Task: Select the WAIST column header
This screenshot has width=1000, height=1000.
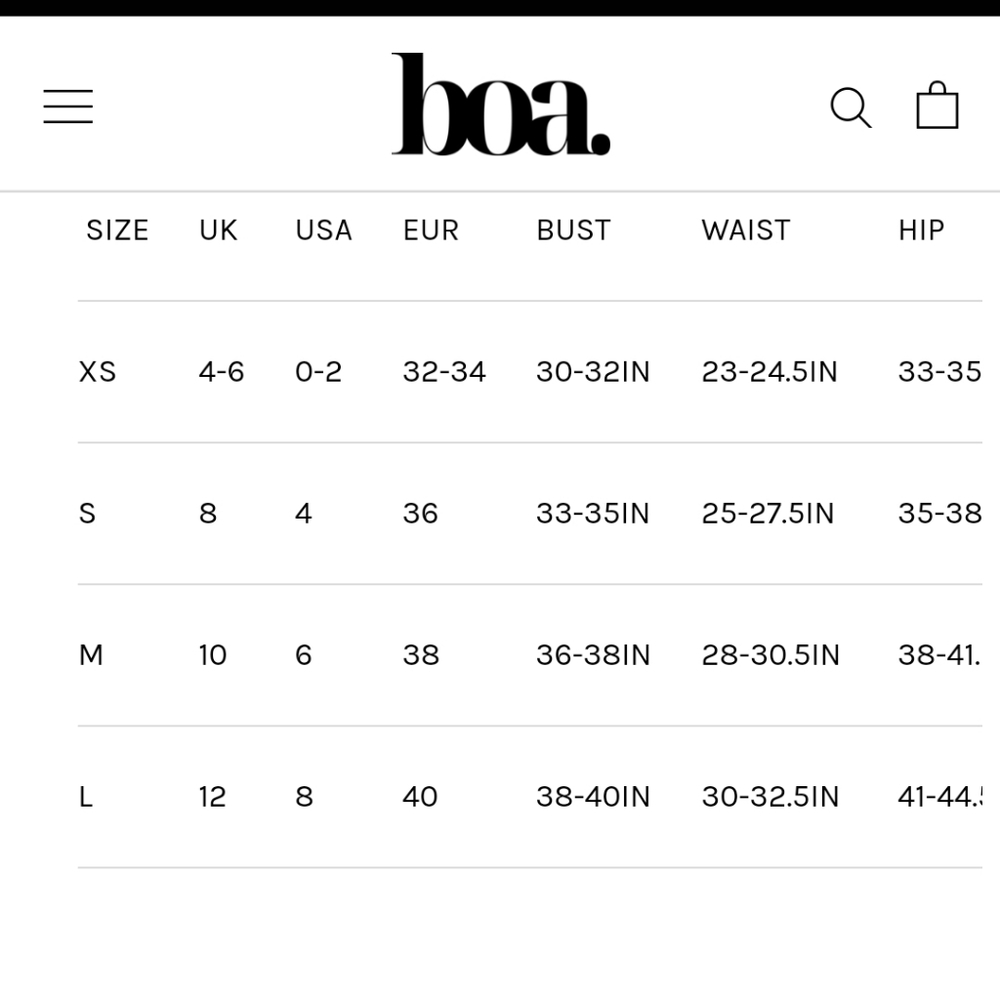Action: [746, 230]
